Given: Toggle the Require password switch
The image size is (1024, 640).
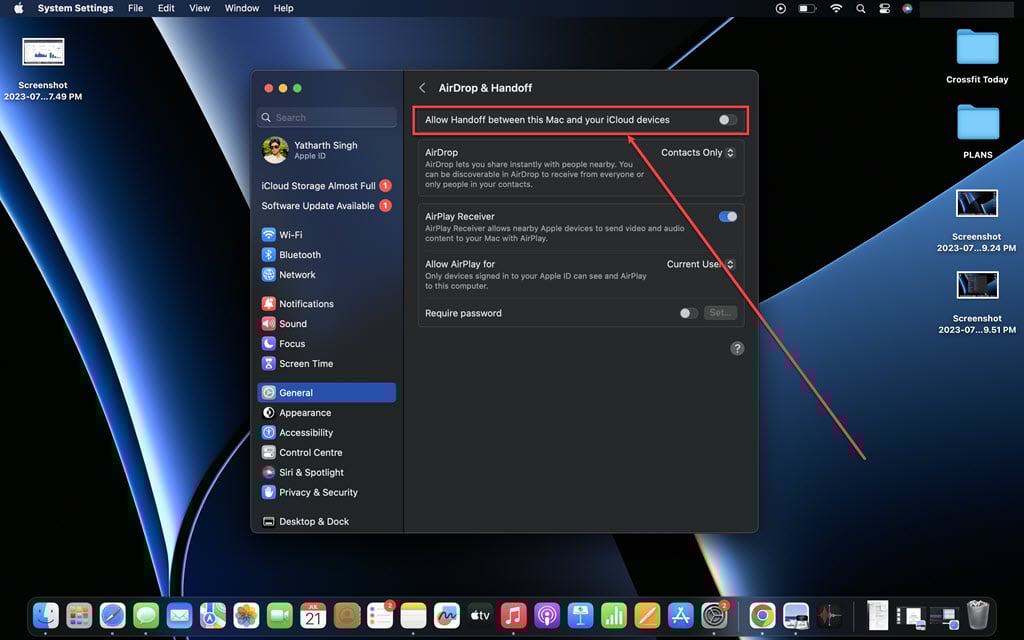Looking at the screenshot, I should coord(688,313).
